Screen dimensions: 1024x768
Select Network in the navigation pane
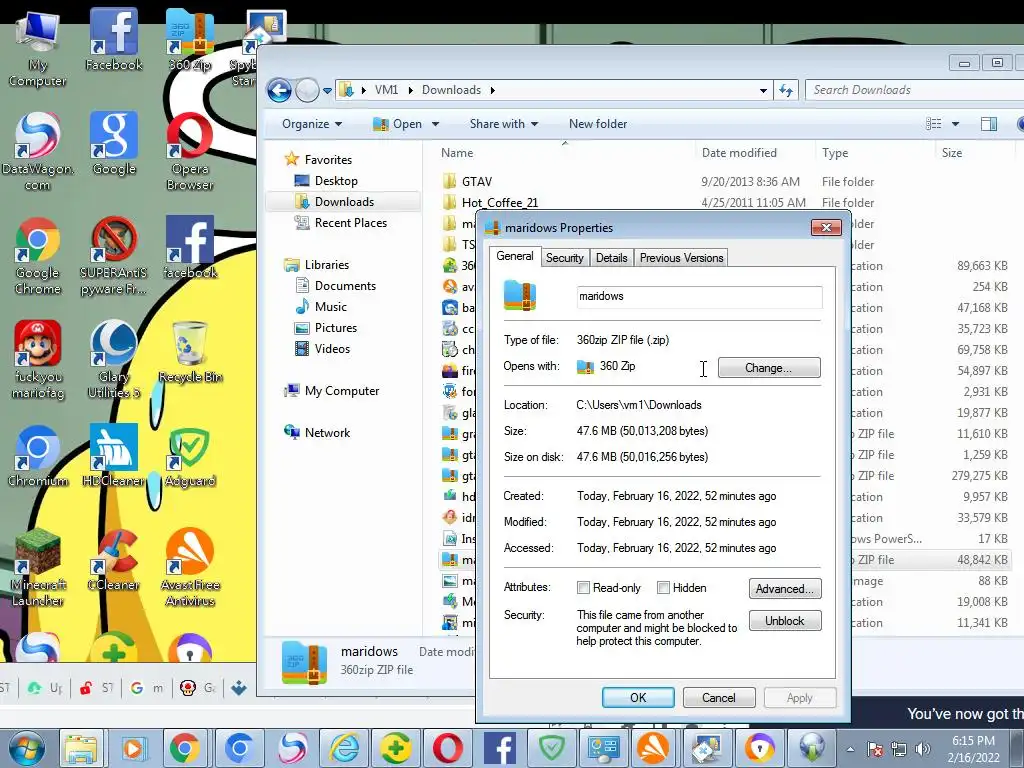[327, 432]
